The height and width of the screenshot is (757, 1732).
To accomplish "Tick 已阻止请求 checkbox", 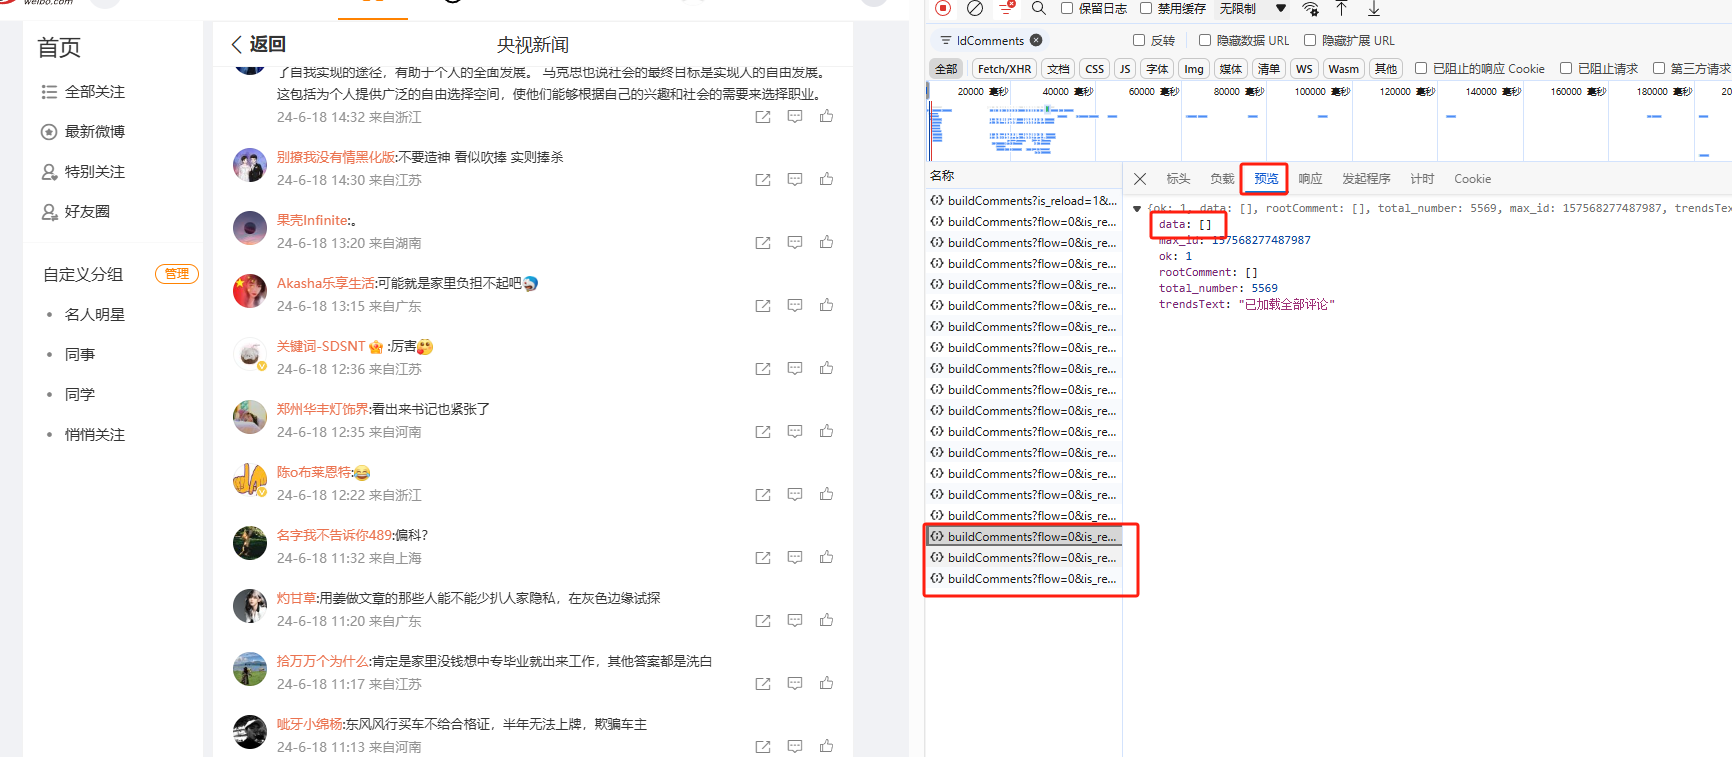I will [1566, 68].
